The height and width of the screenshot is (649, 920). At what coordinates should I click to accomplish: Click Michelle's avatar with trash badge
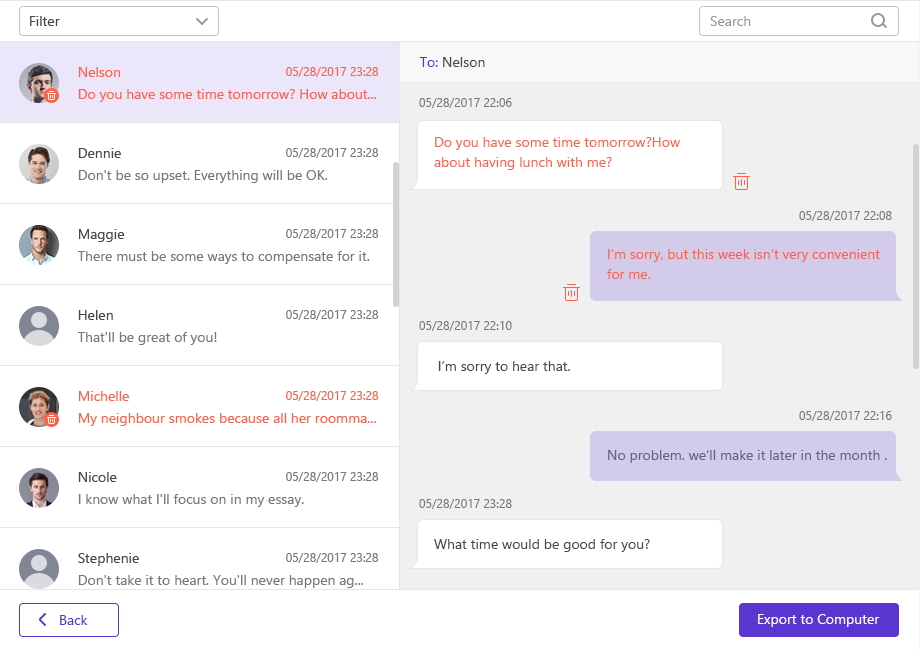pyautogui.click(x=39, y=407)
